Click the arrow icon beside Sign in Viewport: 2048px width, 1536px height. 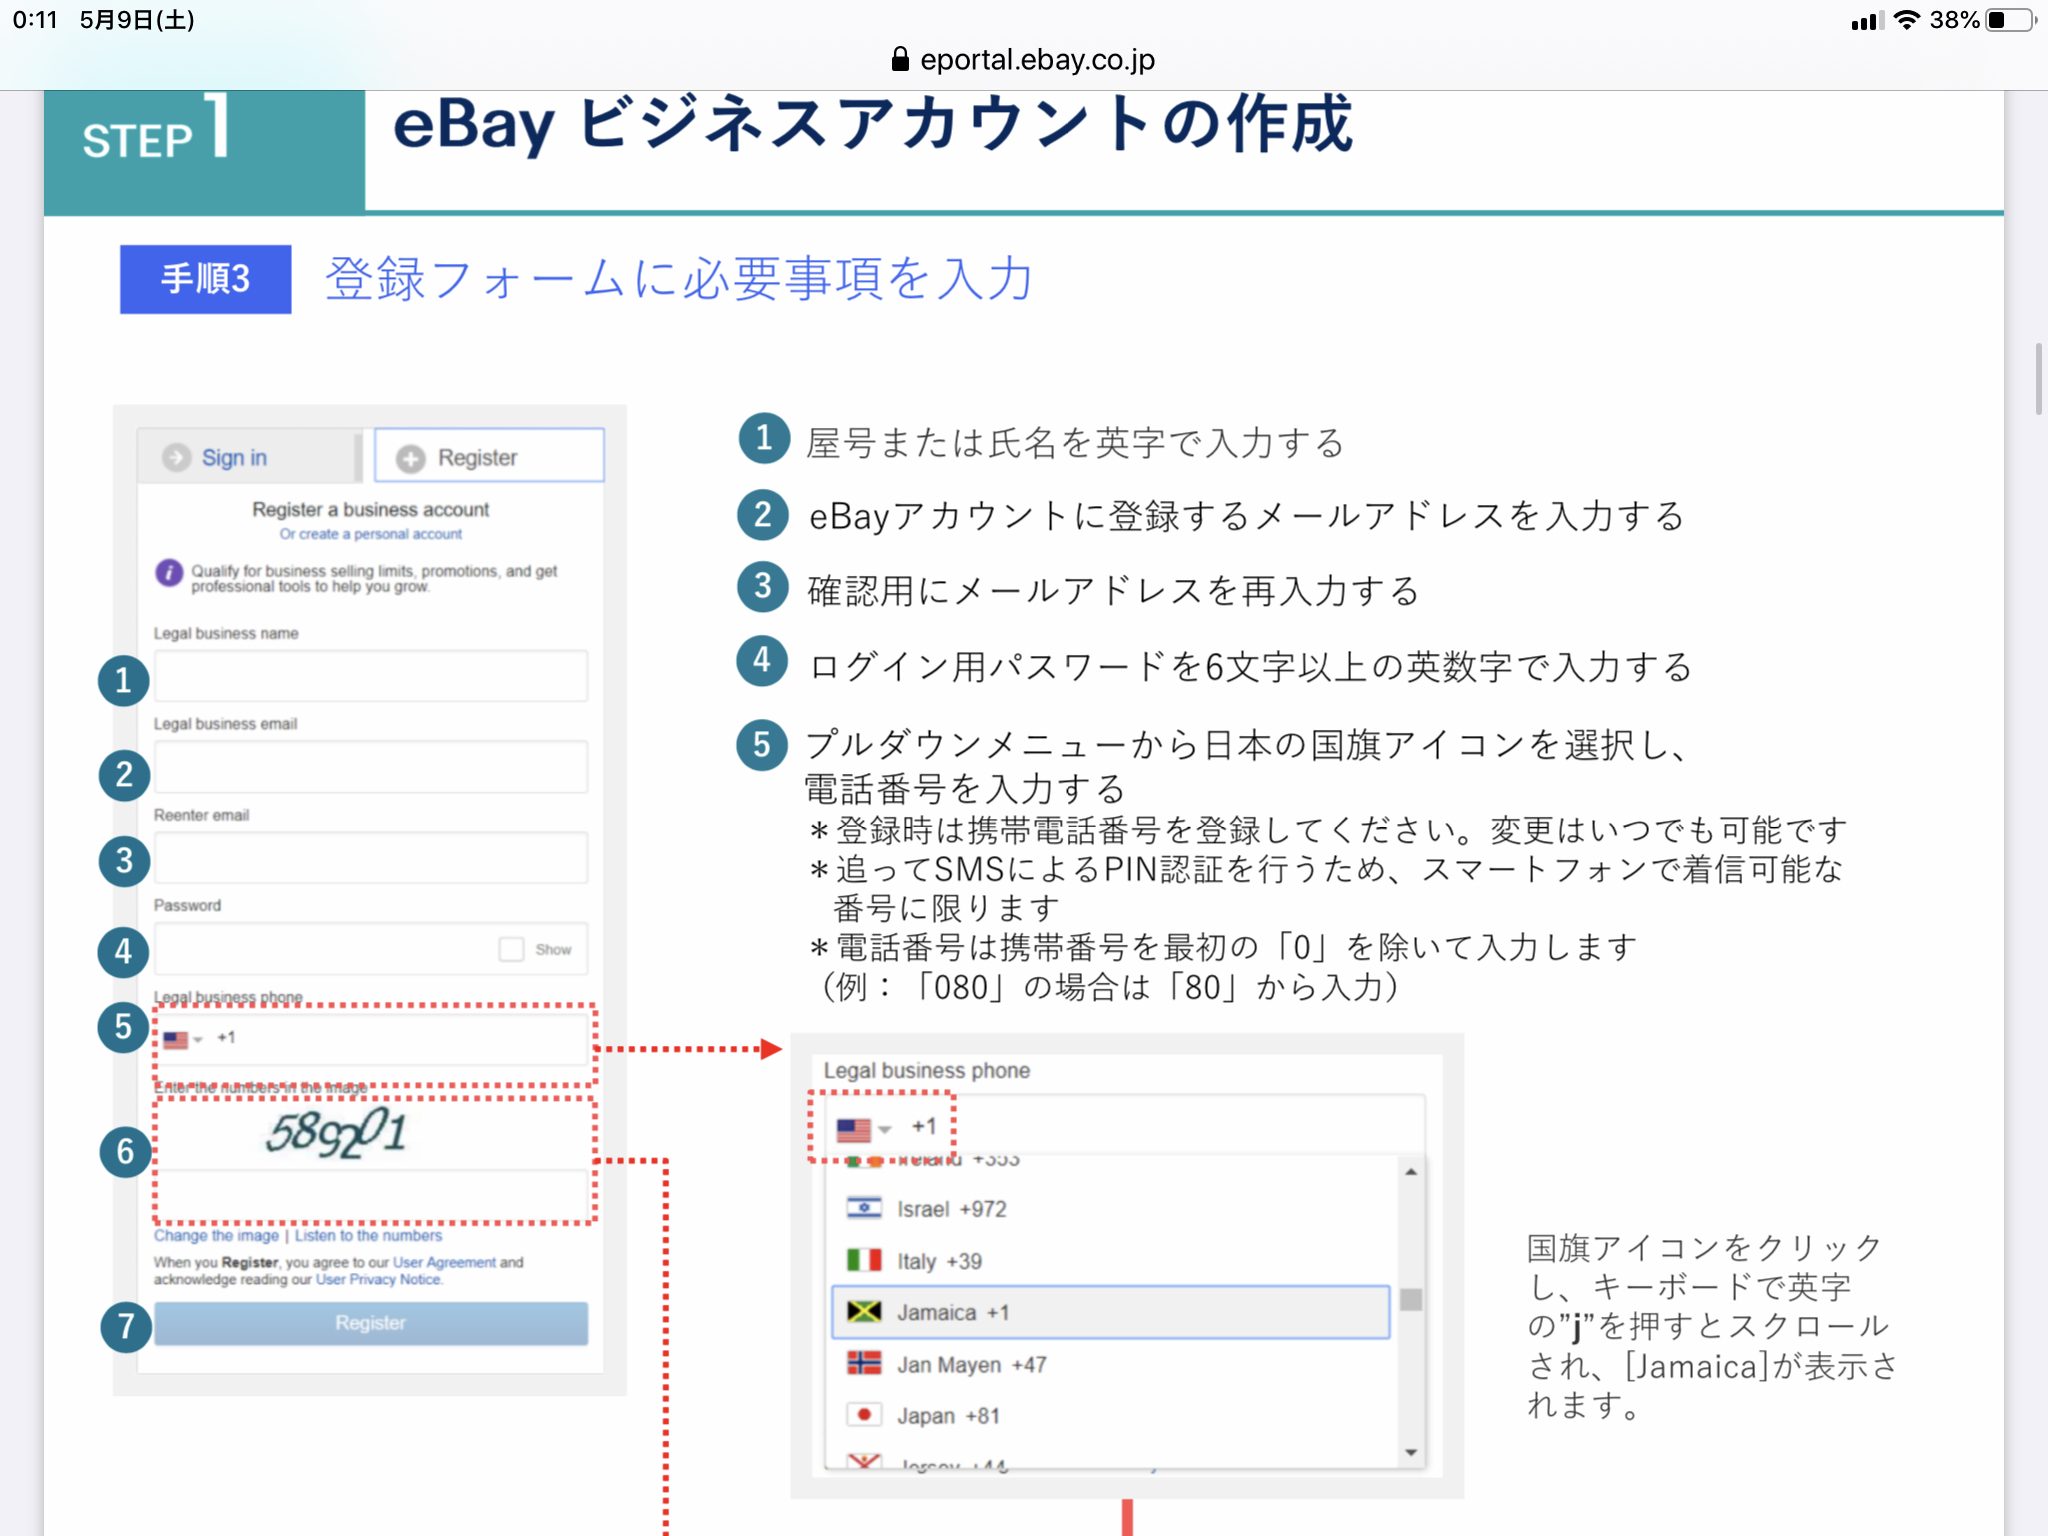click(x=176, y=457)
